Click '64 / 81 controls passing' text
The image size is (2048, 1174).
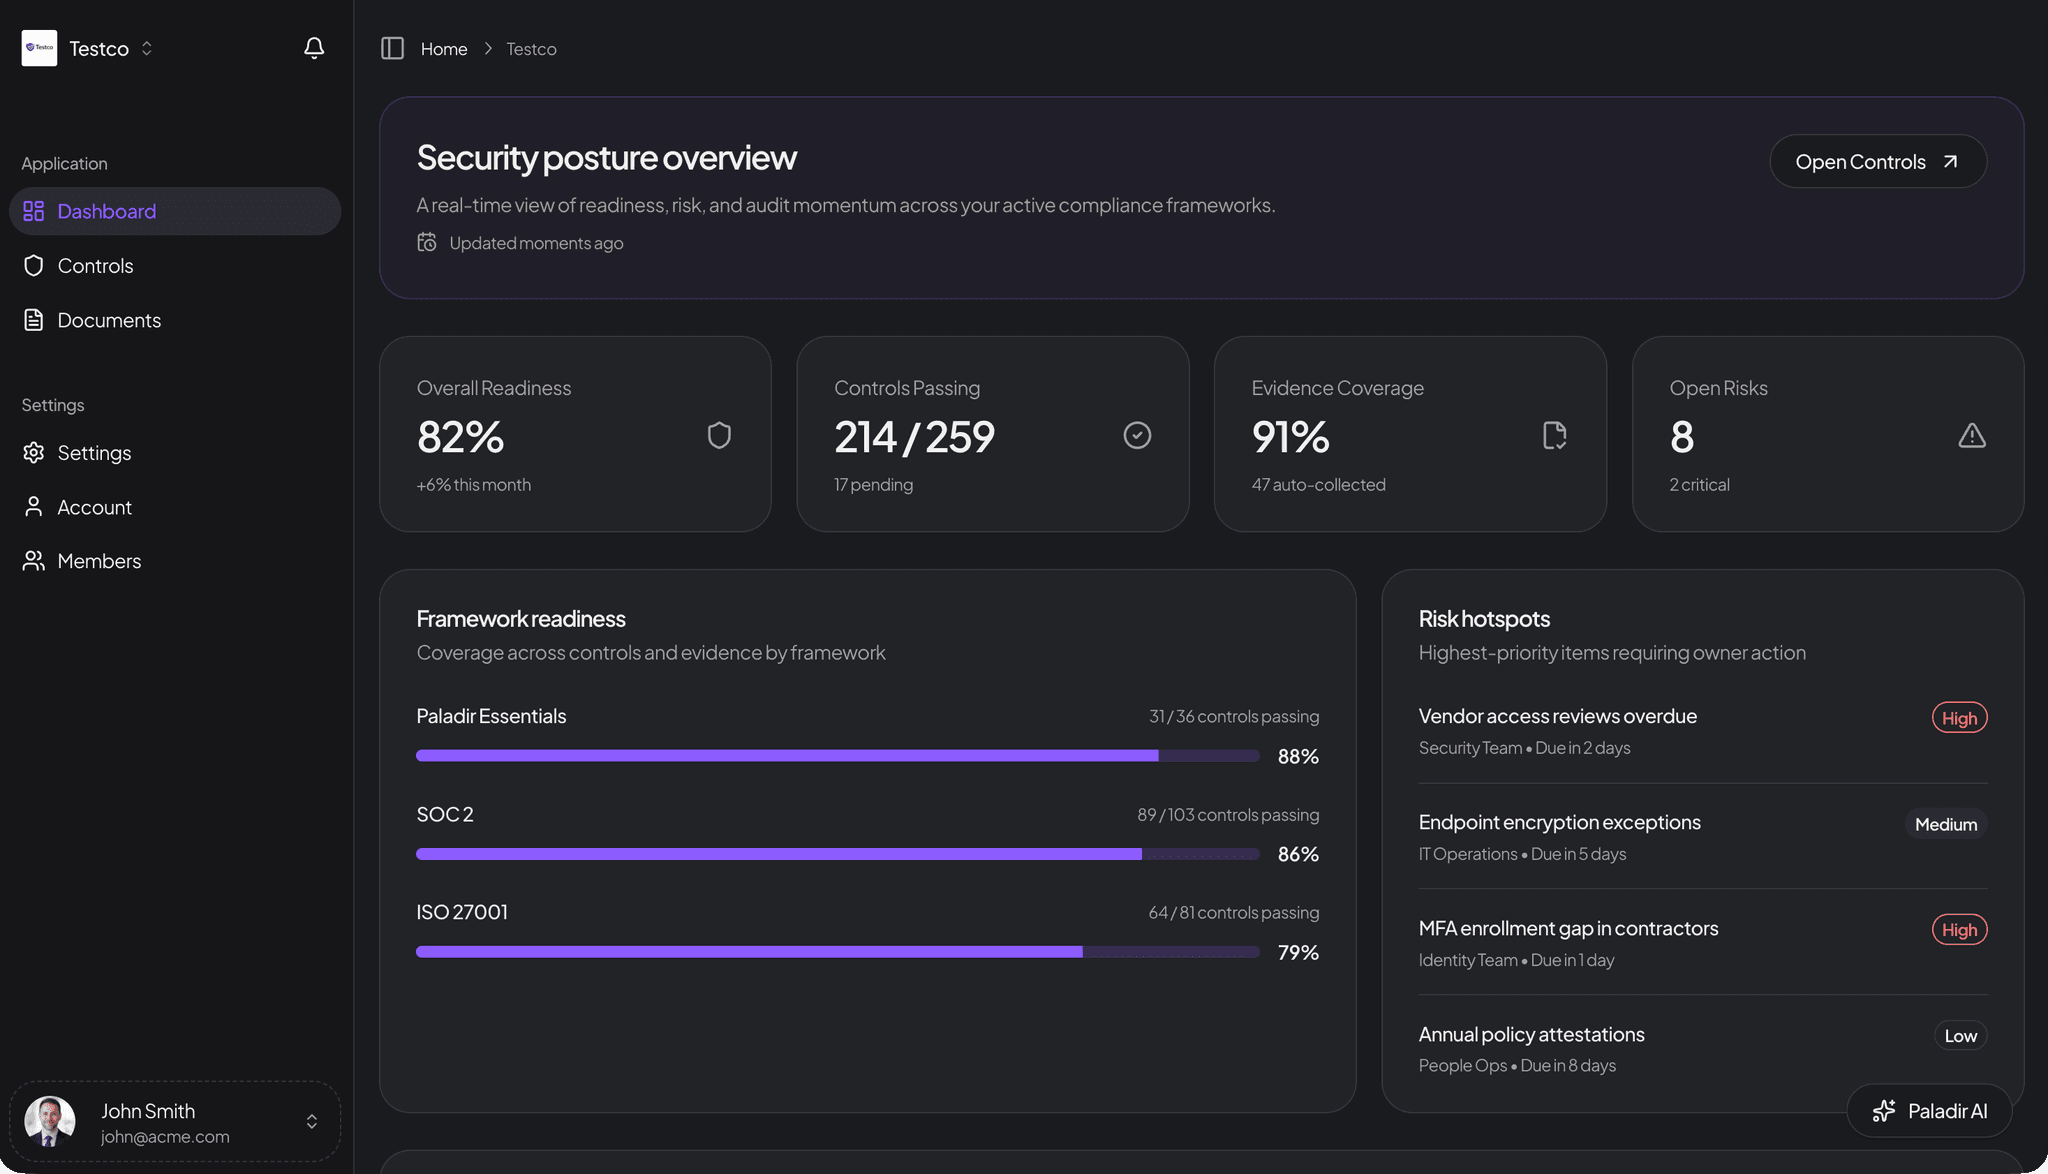click(1234, 912)
